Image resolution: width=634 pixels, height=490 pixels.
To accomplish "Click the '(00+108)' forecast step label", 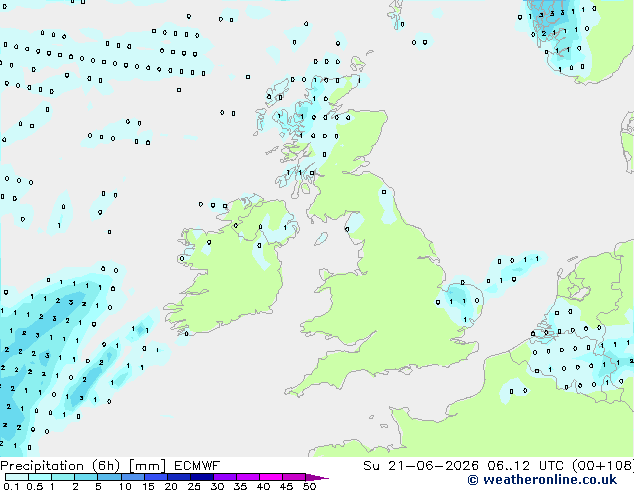I will (x=603, y=466).
